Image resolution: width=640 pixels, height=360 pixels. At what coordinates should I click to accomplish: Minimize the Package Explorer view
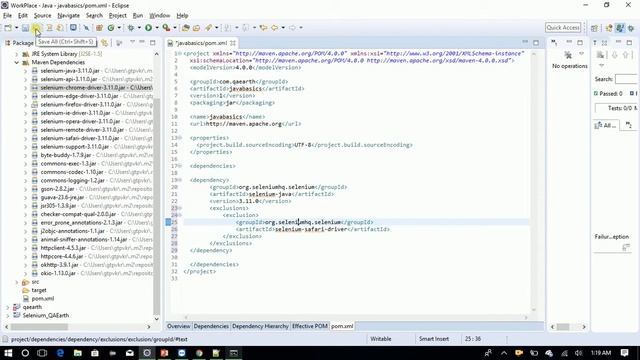tap(142, 42)
